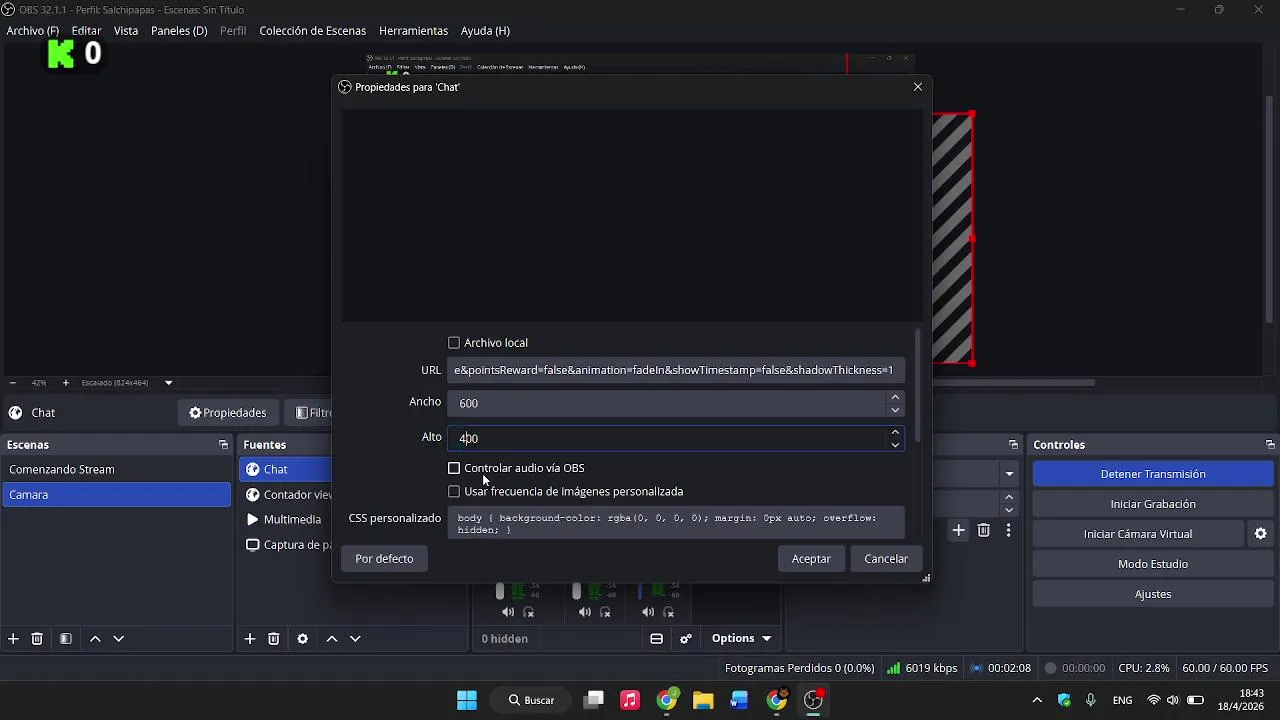Click the CSS personalizado text box

(x=676, y=523)
